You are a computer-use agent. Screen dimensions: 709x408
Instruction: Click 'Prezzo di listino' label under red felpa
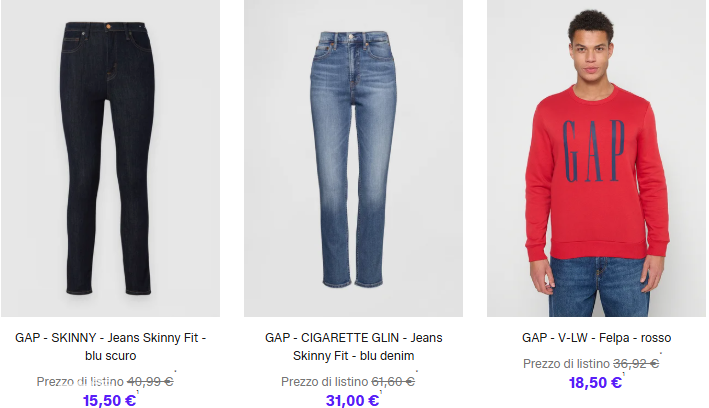[566, 364]
